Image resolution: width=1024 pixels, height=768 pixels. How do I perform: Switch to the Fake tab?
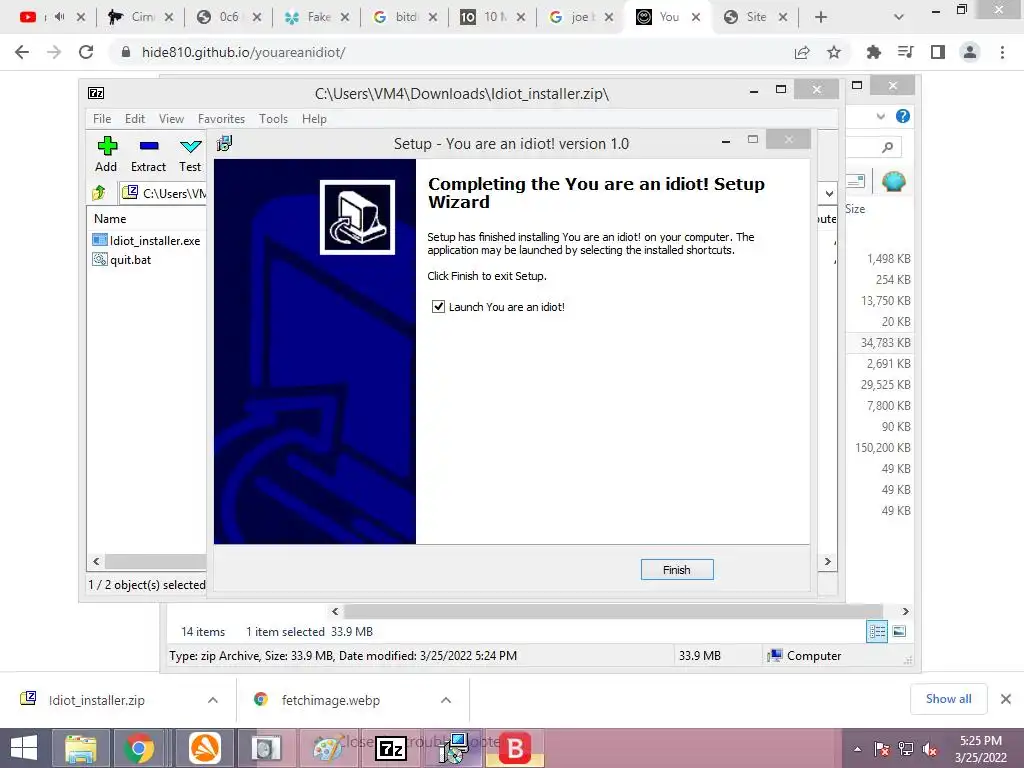(317, 17)
